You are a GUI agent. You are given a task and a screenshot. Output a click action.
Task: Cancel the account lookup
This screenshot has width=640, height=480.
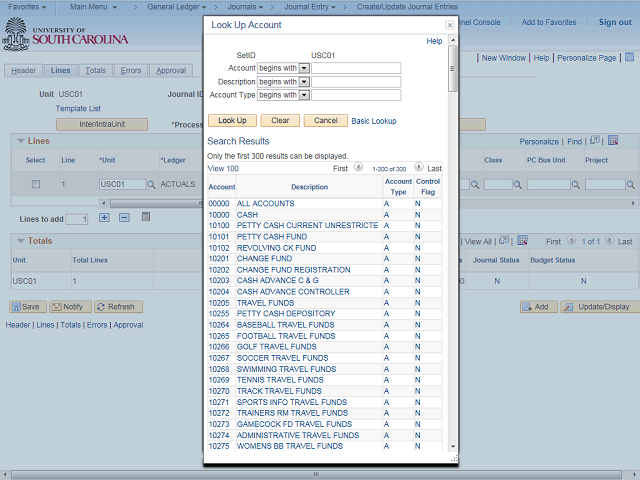coord(326,120)
